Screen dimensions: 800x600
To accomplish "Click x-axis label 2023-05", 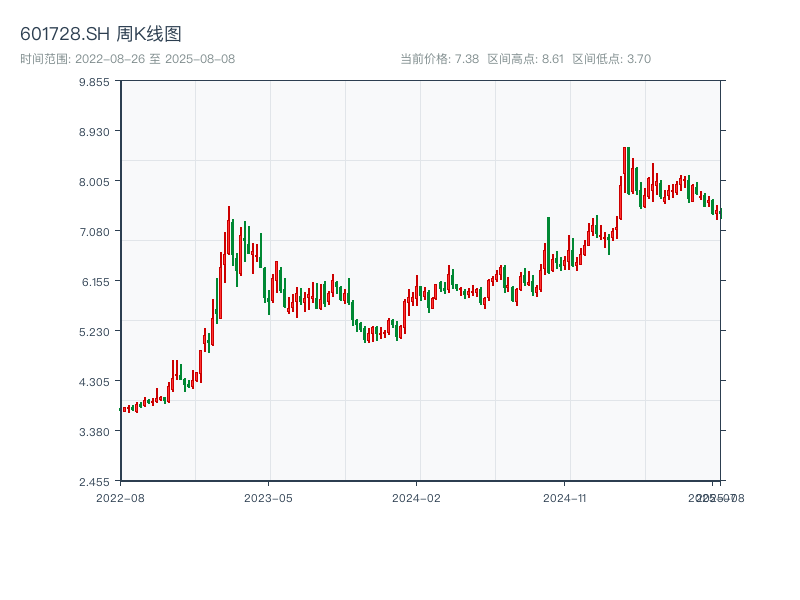I will (x=268, y=498).
